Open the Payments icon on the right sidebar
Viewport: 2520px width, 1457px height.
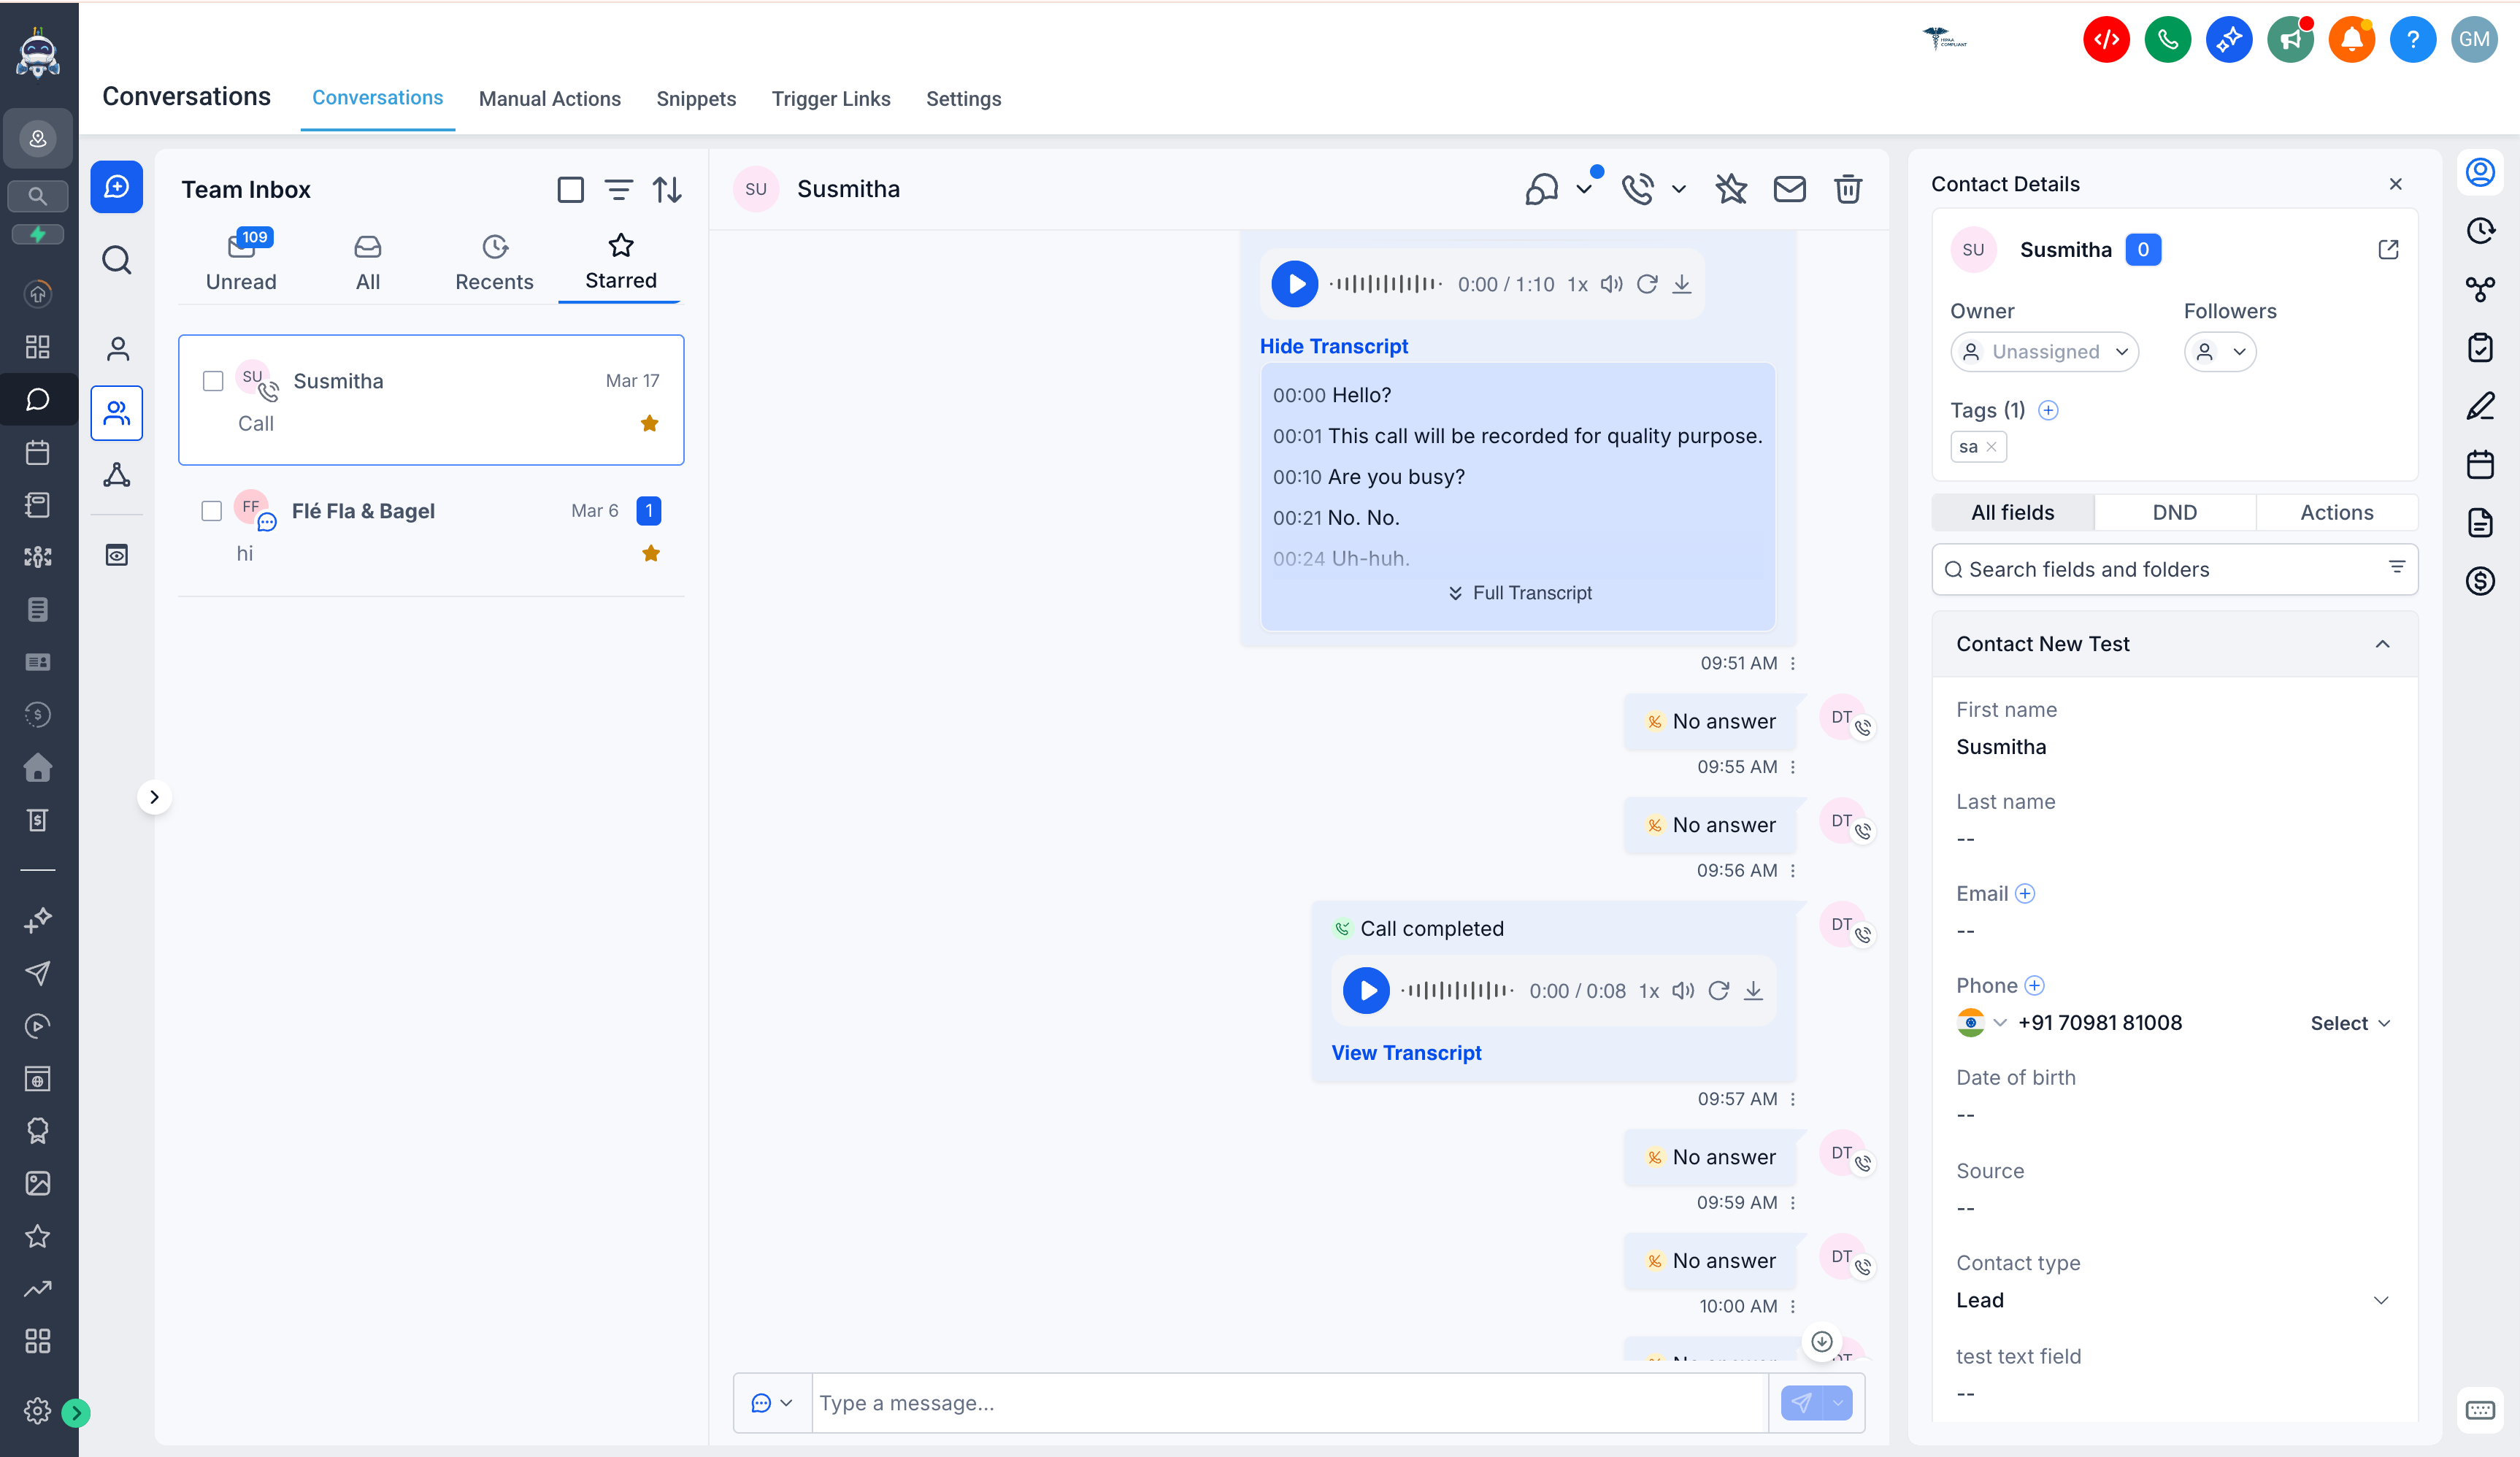(x=2481, y=581)
